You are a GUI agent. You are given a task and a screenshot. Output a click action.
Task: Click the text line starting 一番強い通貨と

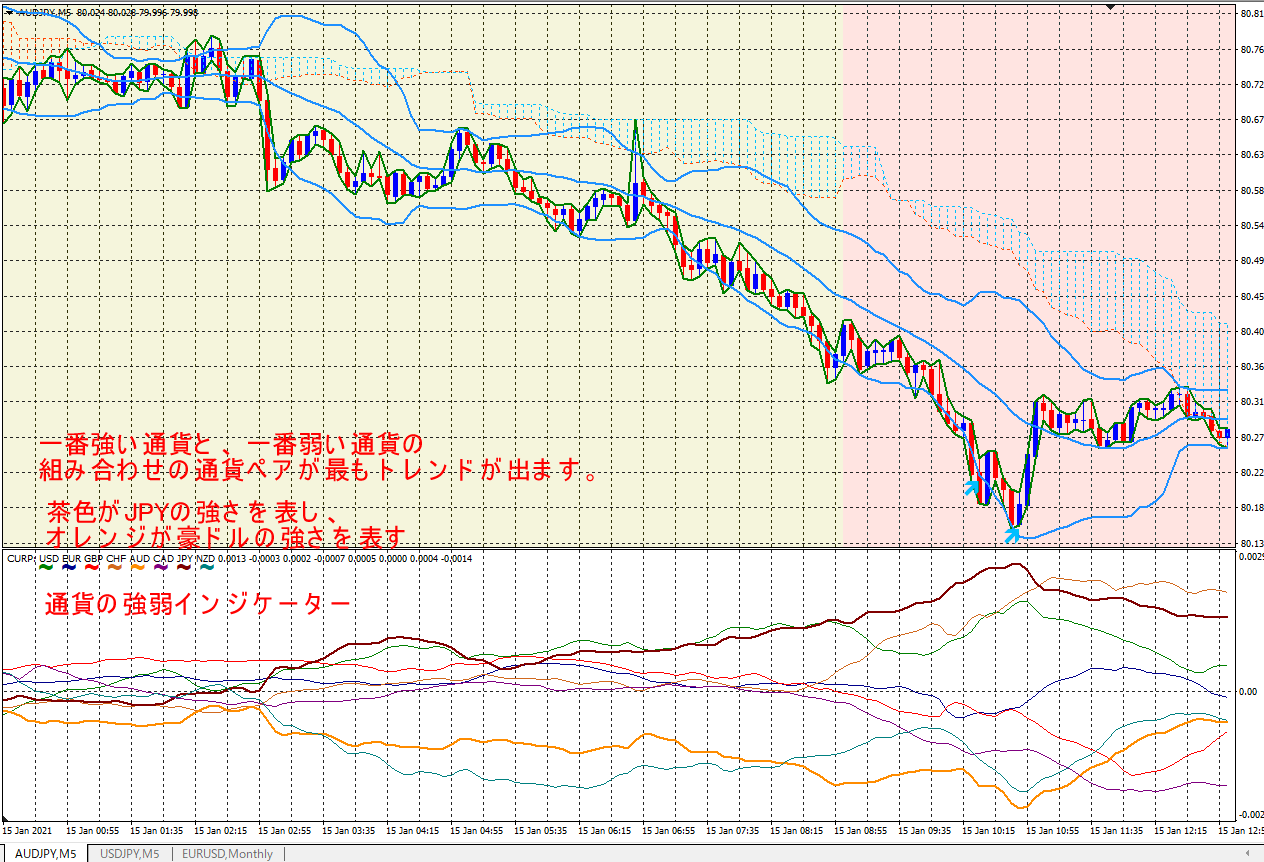pyautogui.click(x=232, y=444)
